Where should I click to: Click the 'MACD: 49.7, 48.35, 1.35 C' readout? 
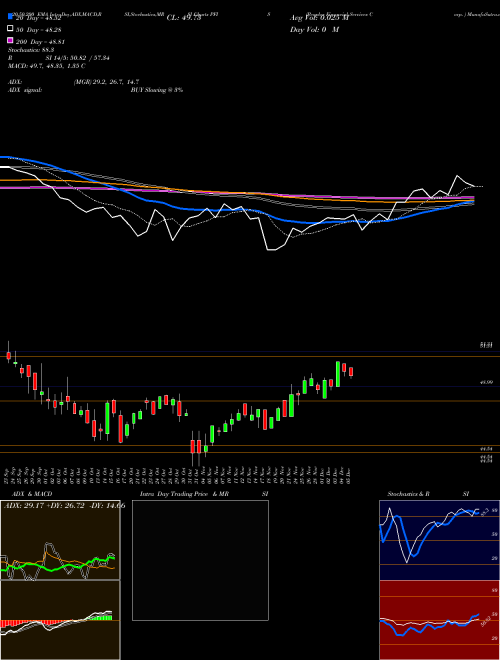tap(47, 66)
